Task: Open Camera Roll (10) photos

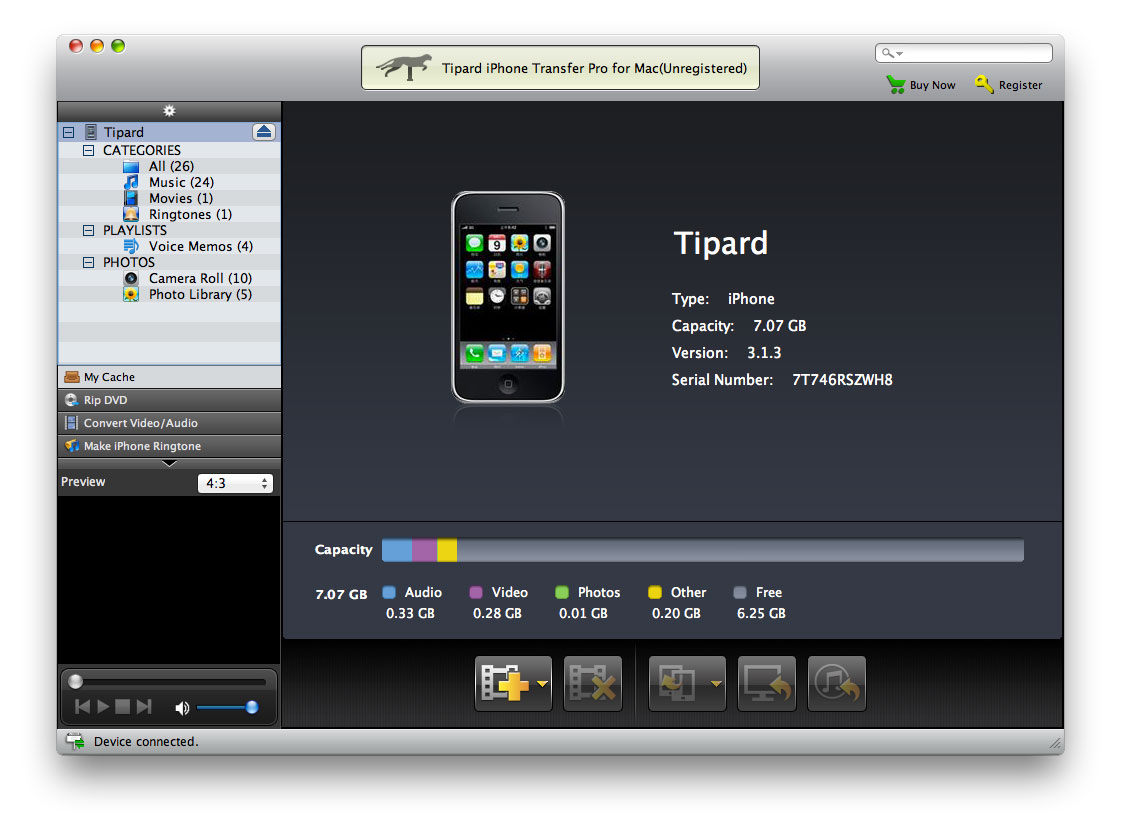Action: (x=169, y=279)
